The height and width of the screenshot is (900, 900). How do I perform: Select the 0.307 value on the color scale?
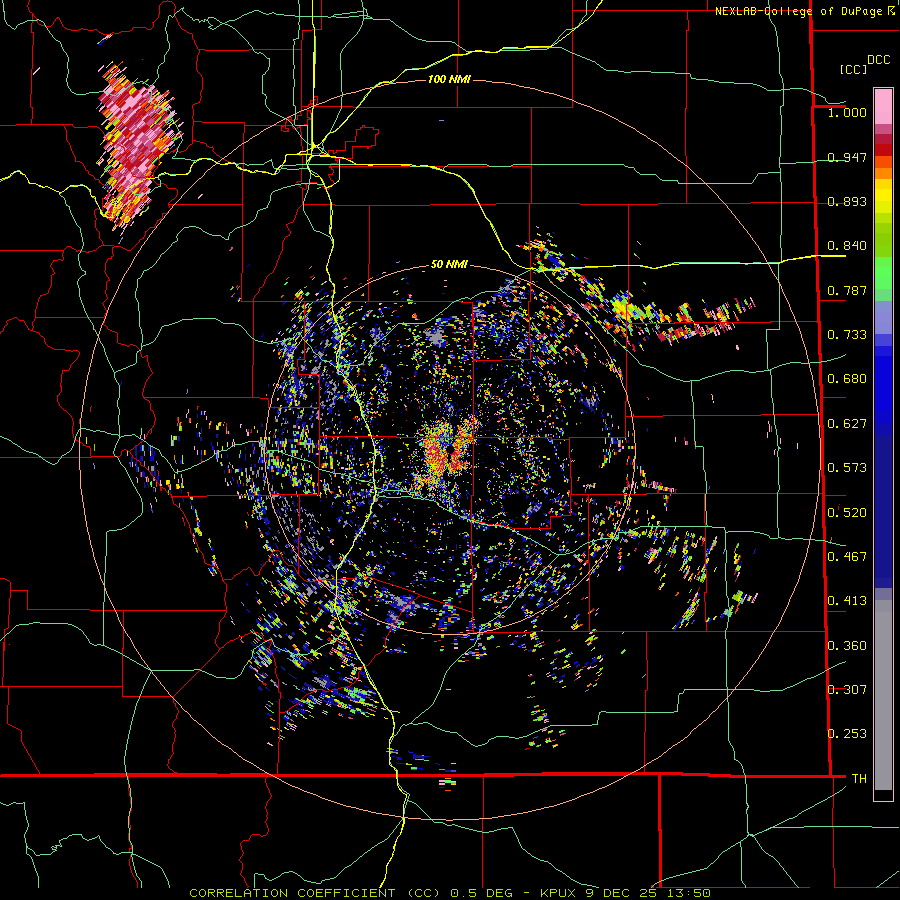click(847, 689)
